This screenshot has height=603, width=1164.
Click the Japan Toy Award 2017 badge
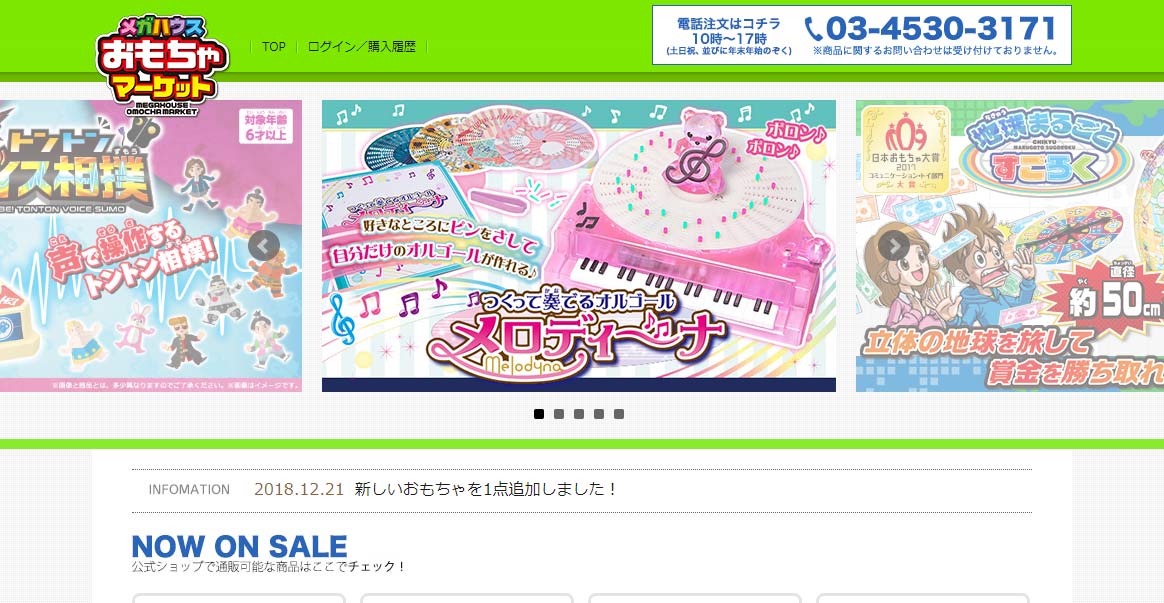[906, 151]
